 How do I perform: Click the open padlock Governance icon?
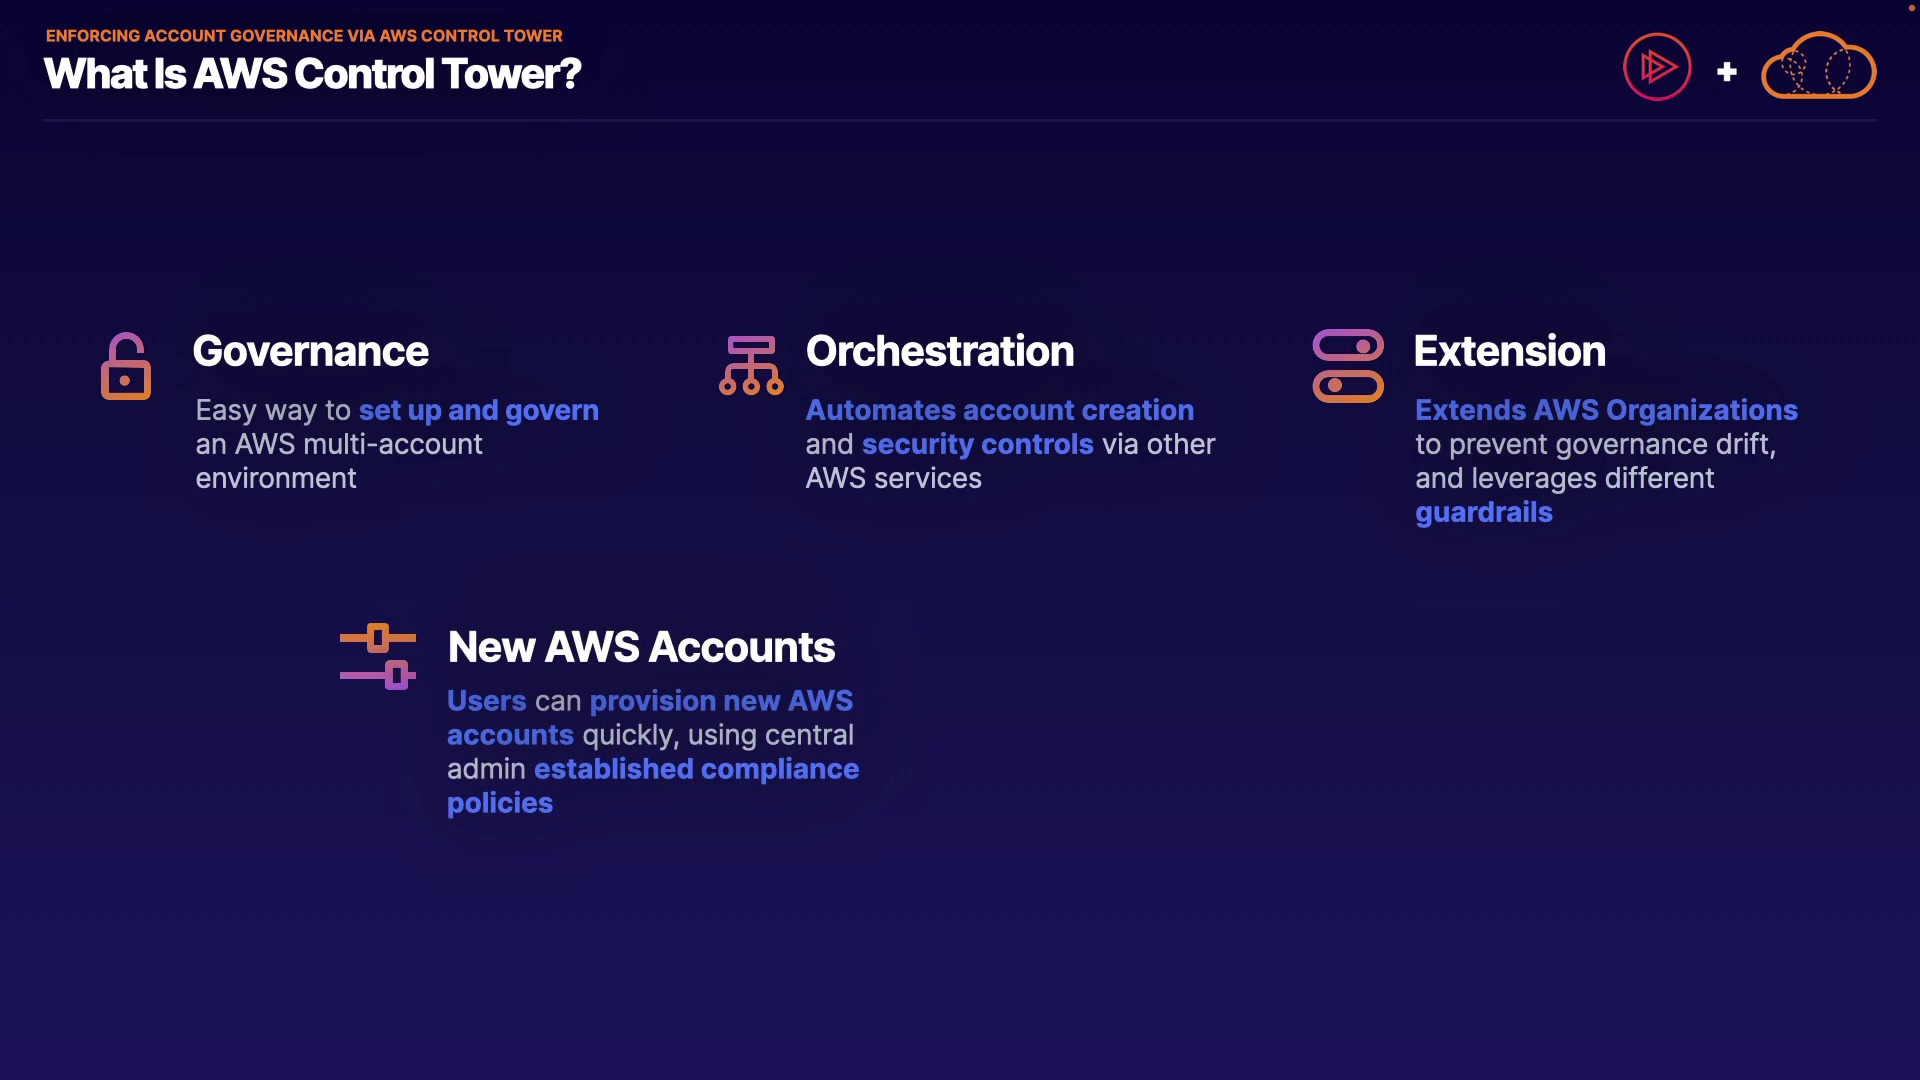pyautogui.click(x=126, y=366)
